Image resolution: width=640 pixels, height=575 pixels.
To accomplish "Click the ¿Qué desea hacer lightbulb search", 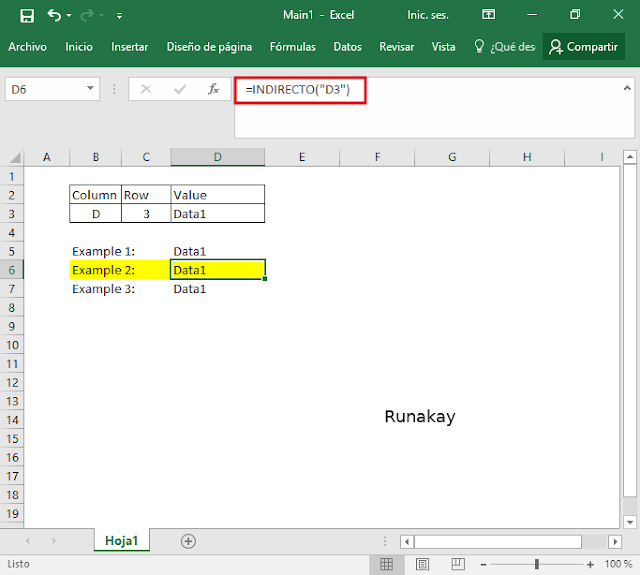I will pos(504,47).
